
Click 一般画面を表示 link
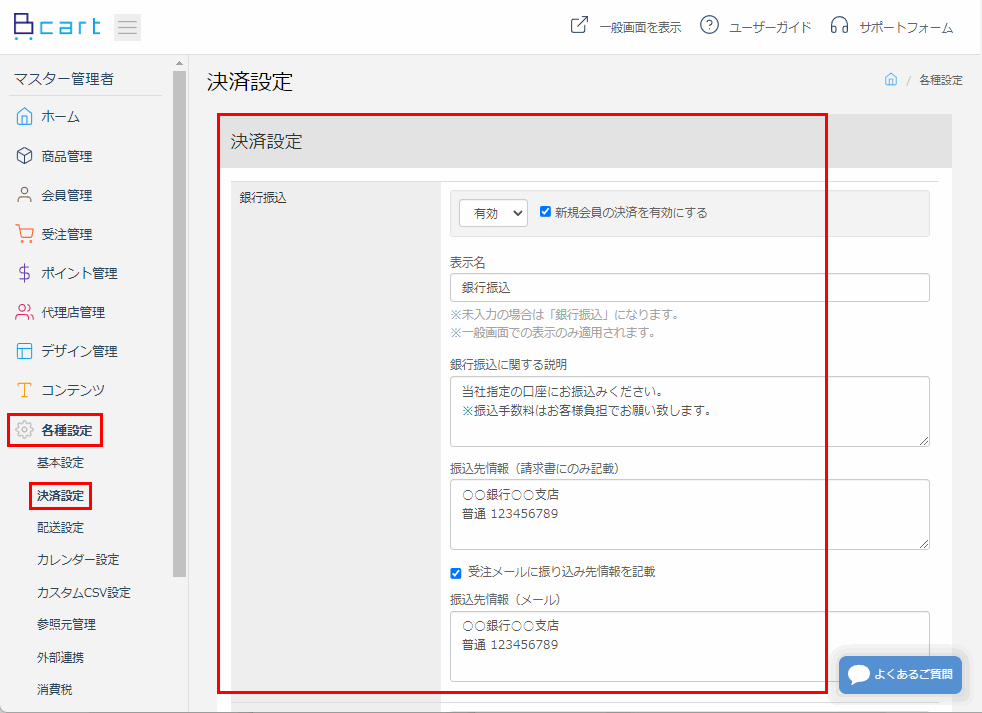click(x=640, y=27)
